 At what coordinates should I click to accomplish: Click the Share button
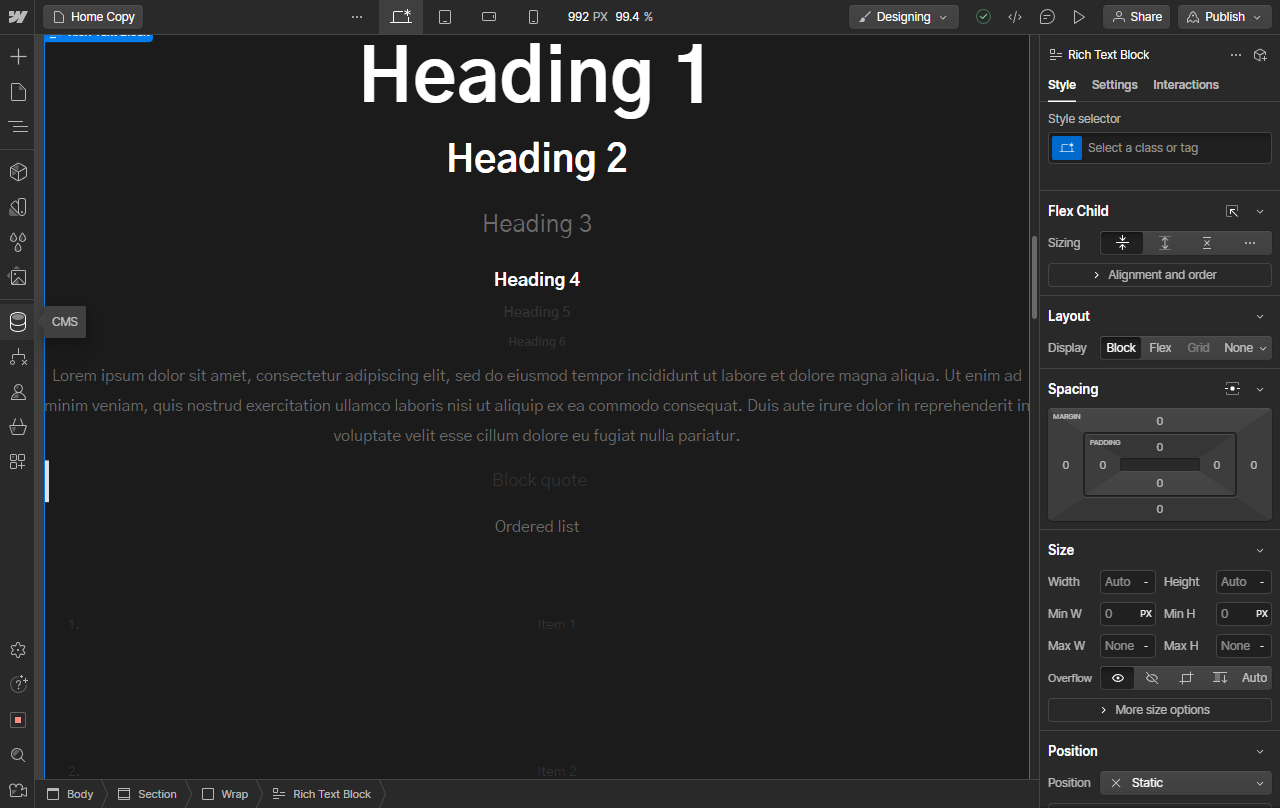coord(1136,17)
